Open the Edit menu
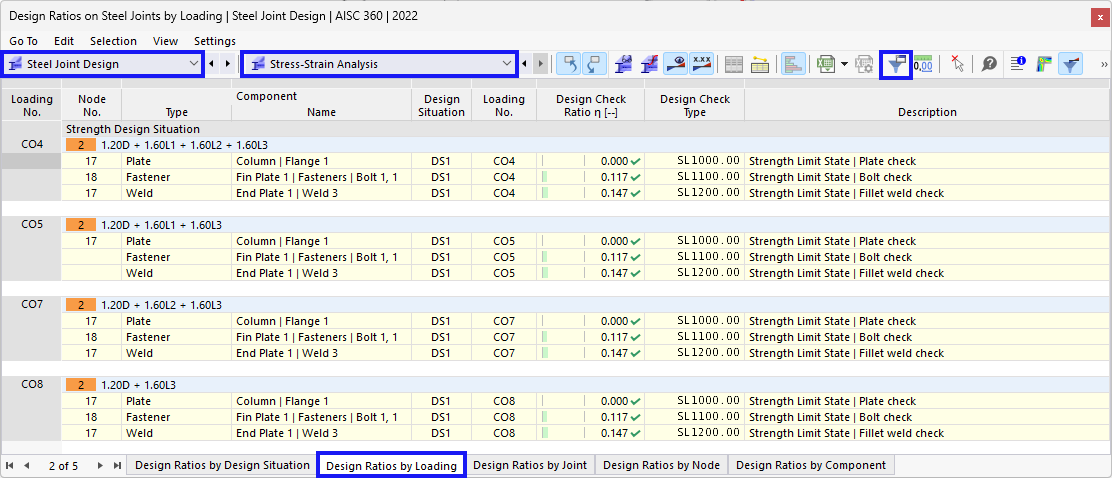The image size is (1112, 478). (x=64, y=41)
